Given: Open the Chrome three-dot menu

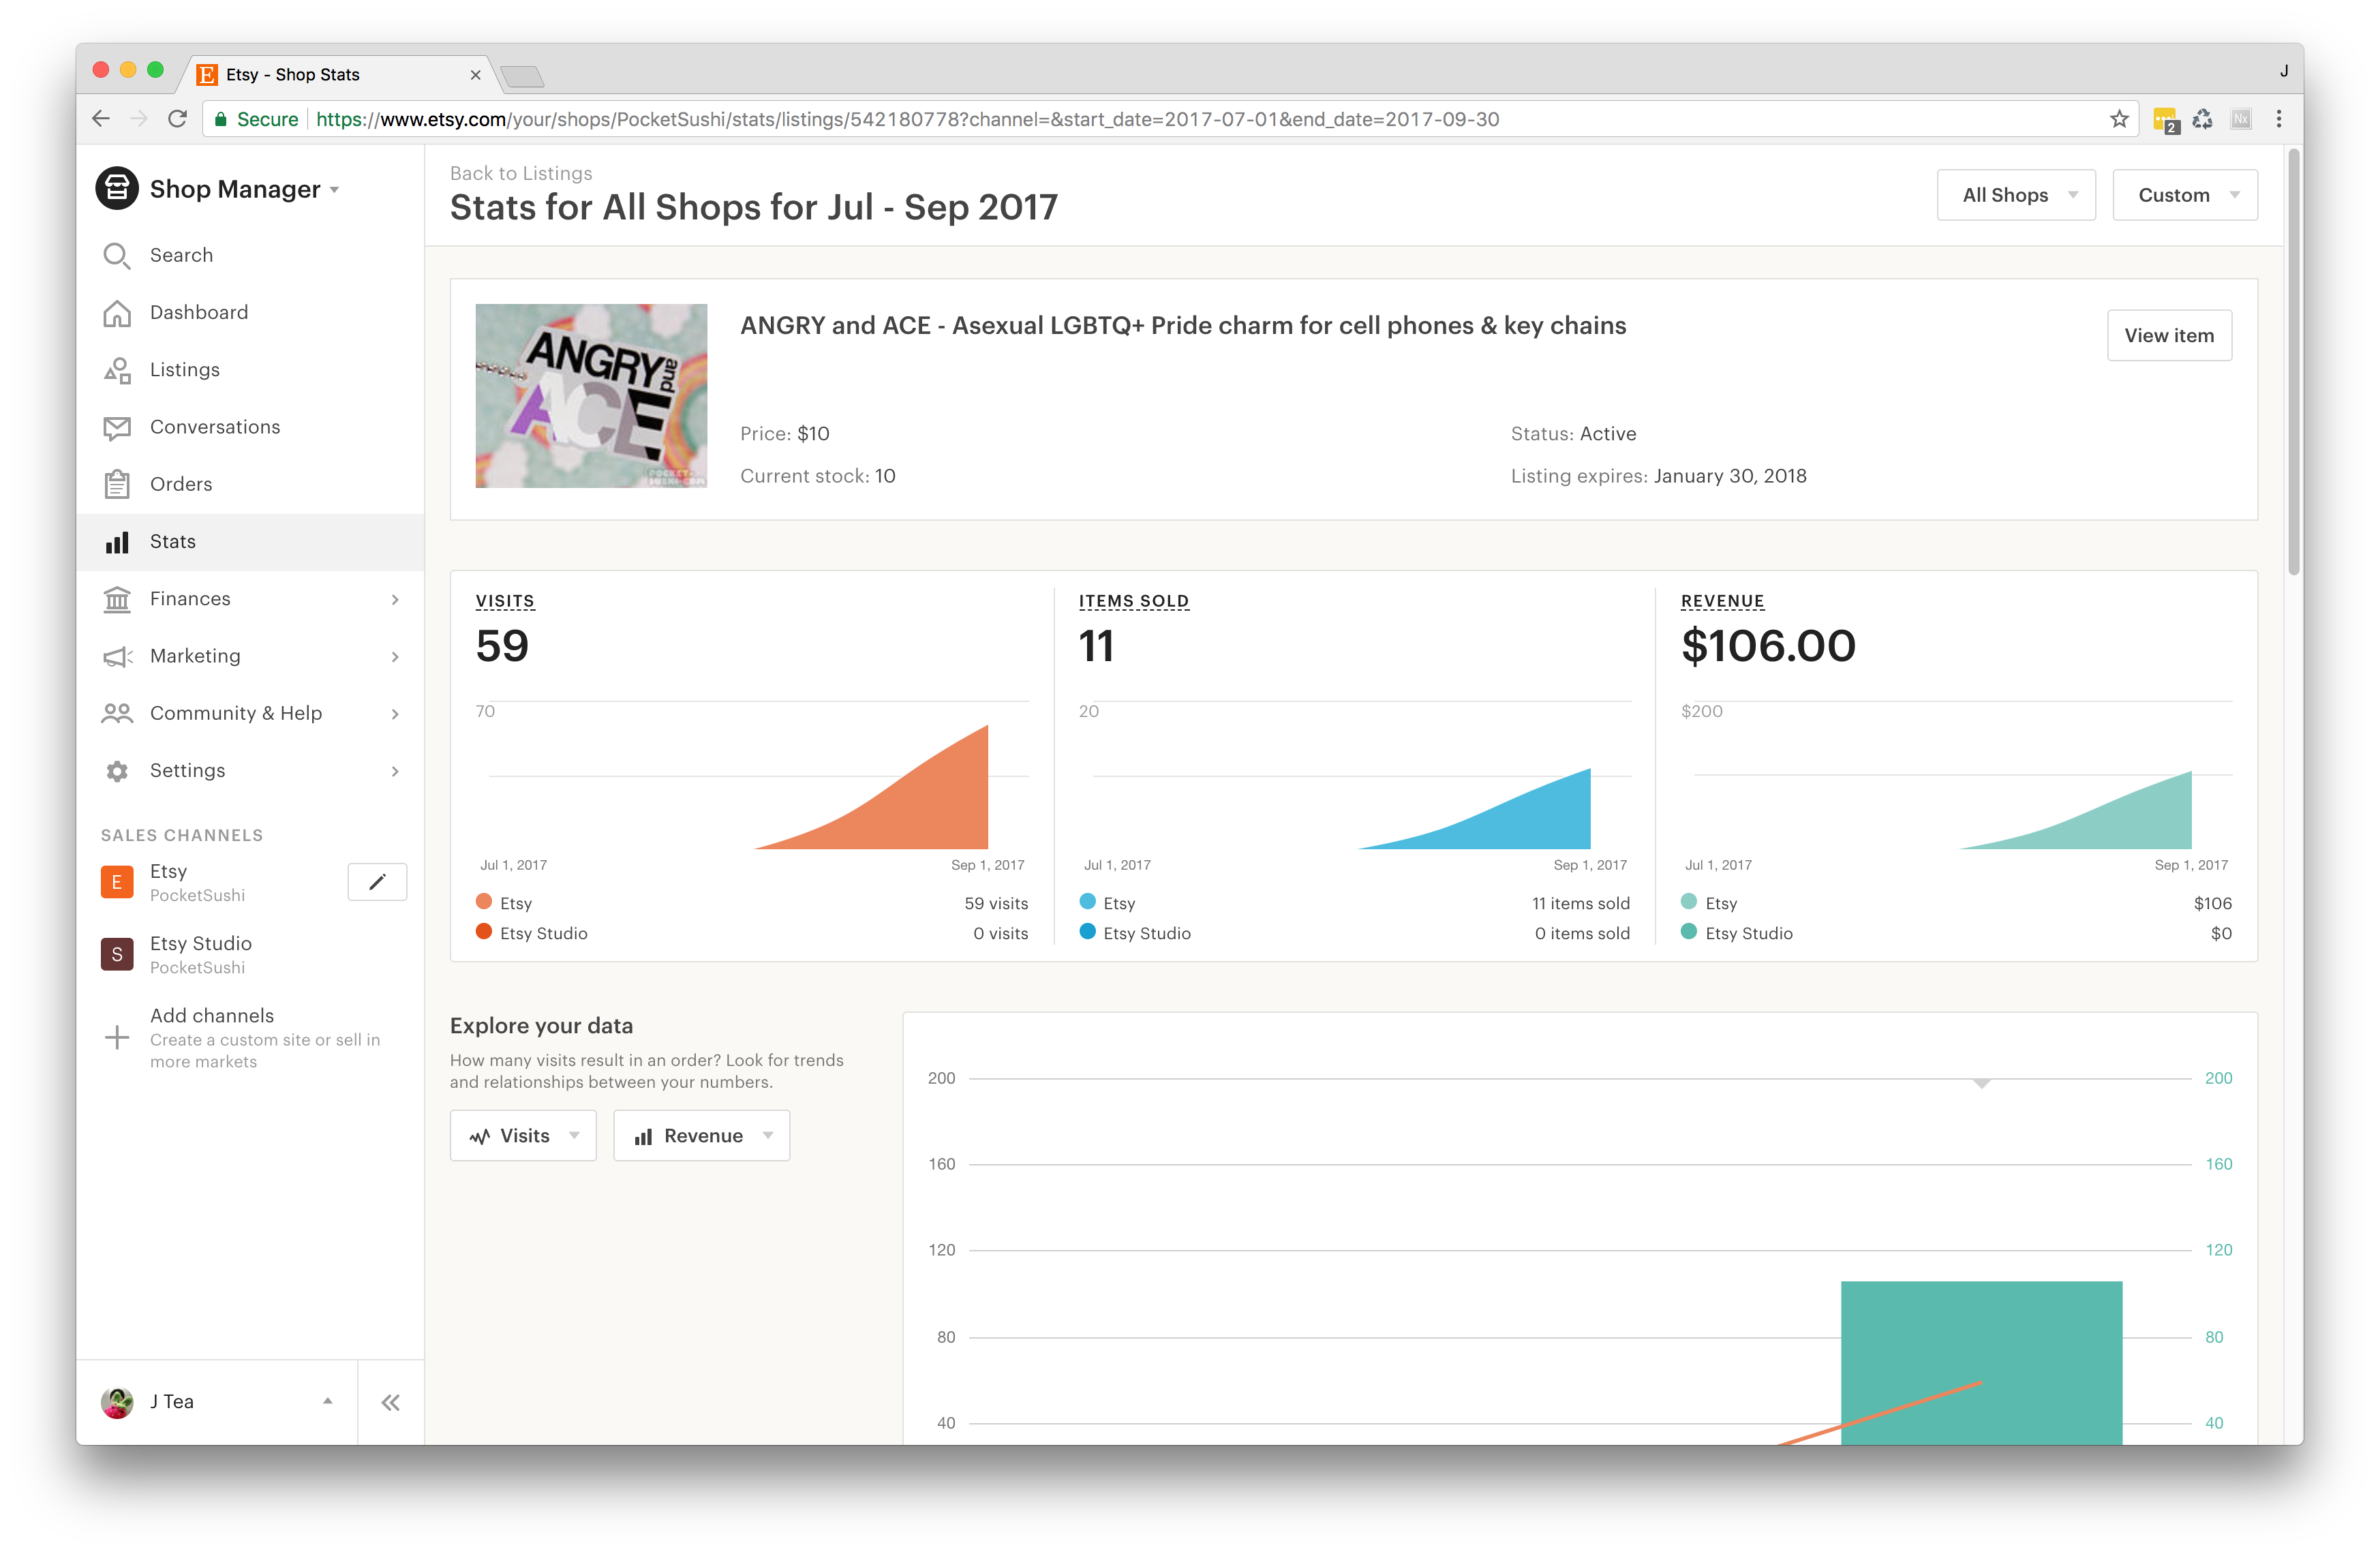Looking at the screenshot, I should tap(2279, 119).
